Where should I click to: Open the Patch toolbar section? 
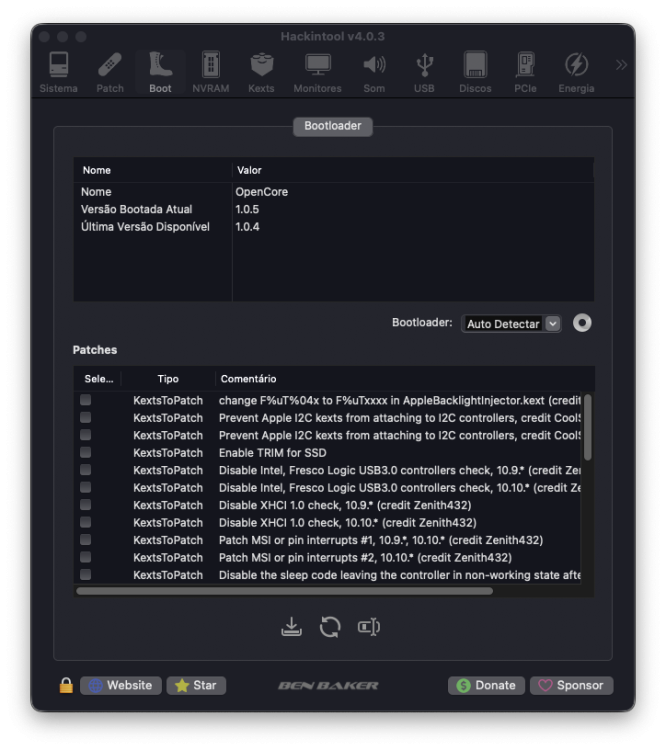[x=110, y=72]
